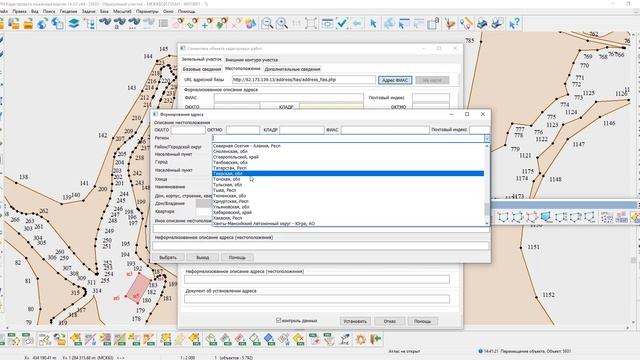The image size is (640, 360).
Task: Click the region list scrollbar down arrow
Action: click(487, 223)
